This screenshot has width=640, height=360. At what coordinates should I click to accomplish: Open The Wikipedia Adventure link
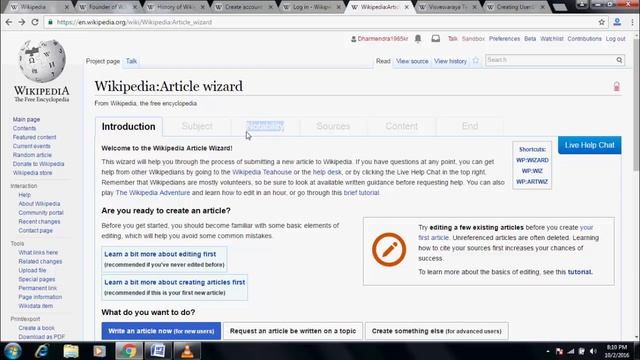153,192
